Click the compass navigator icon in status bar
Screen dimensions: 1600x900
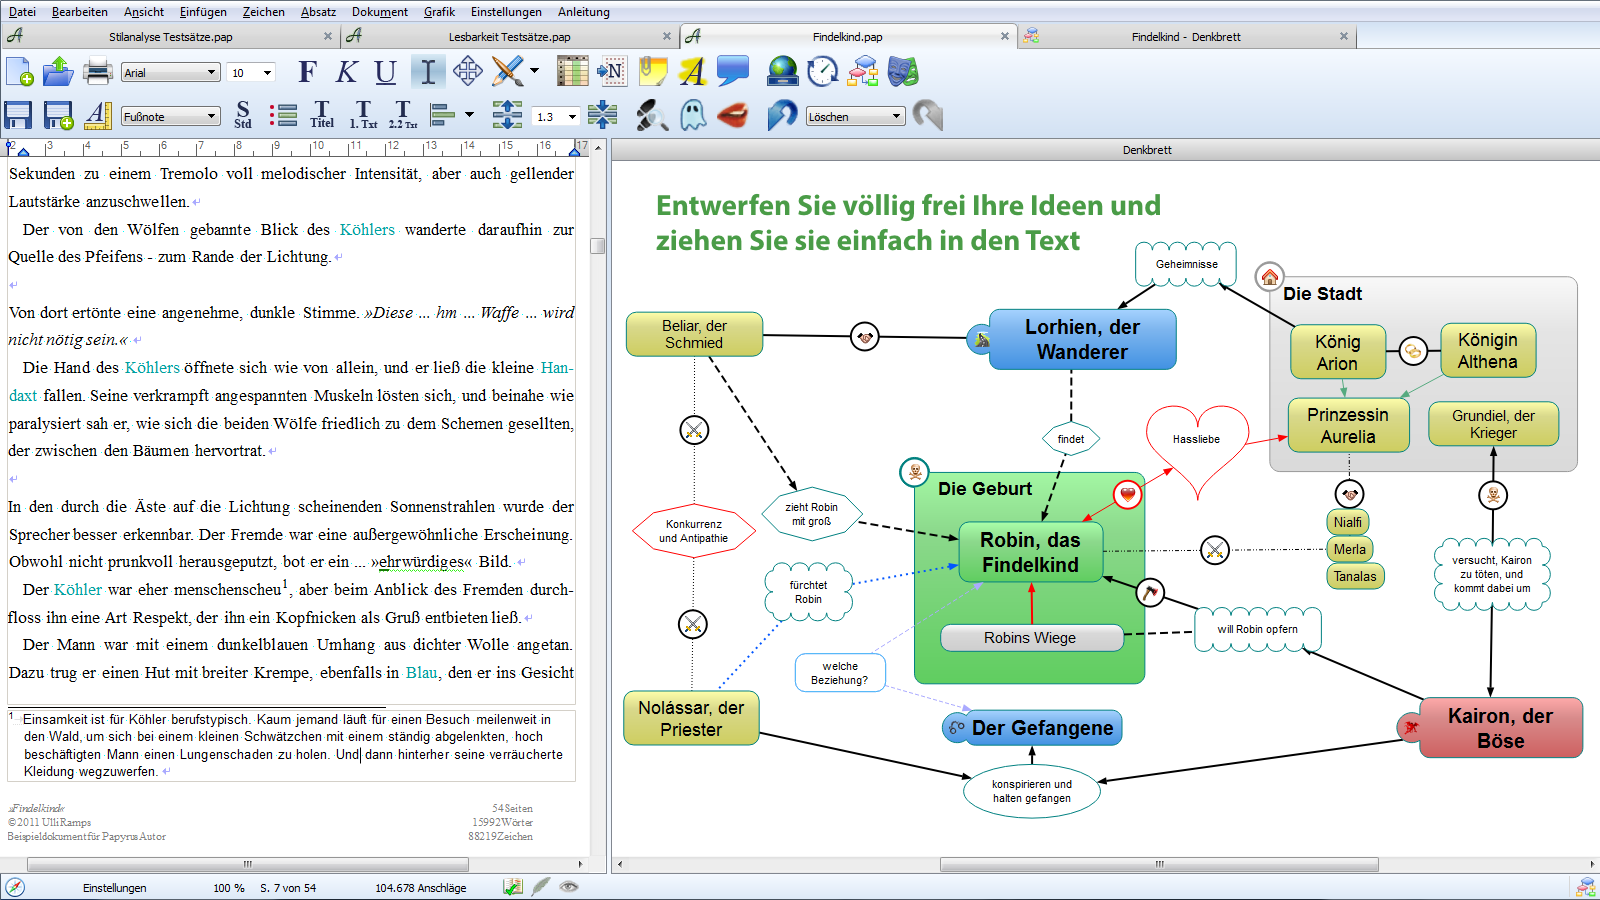tap(15, 887)
